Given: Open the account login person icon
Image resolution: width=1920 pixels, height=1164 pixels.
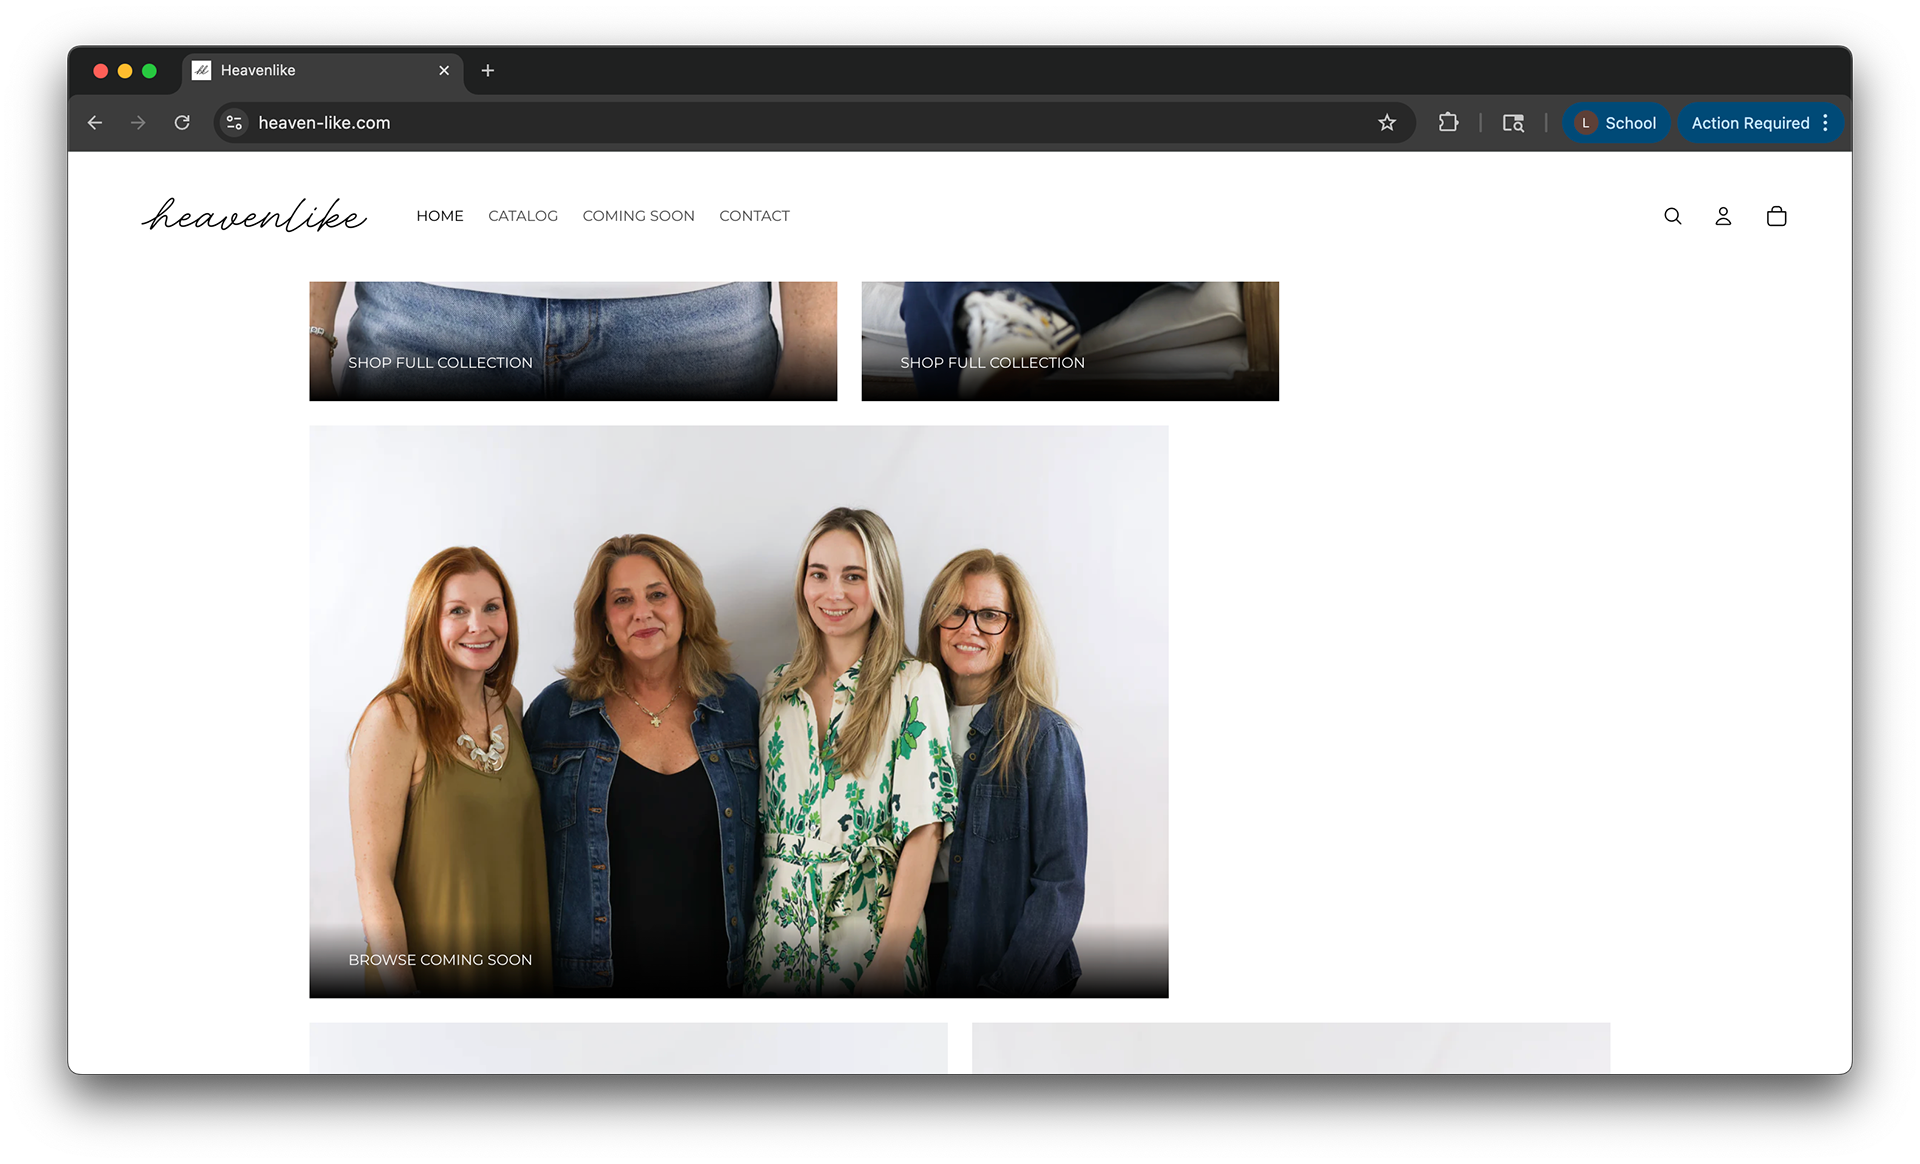Looking at the screenshot, I should (1723, 216).
